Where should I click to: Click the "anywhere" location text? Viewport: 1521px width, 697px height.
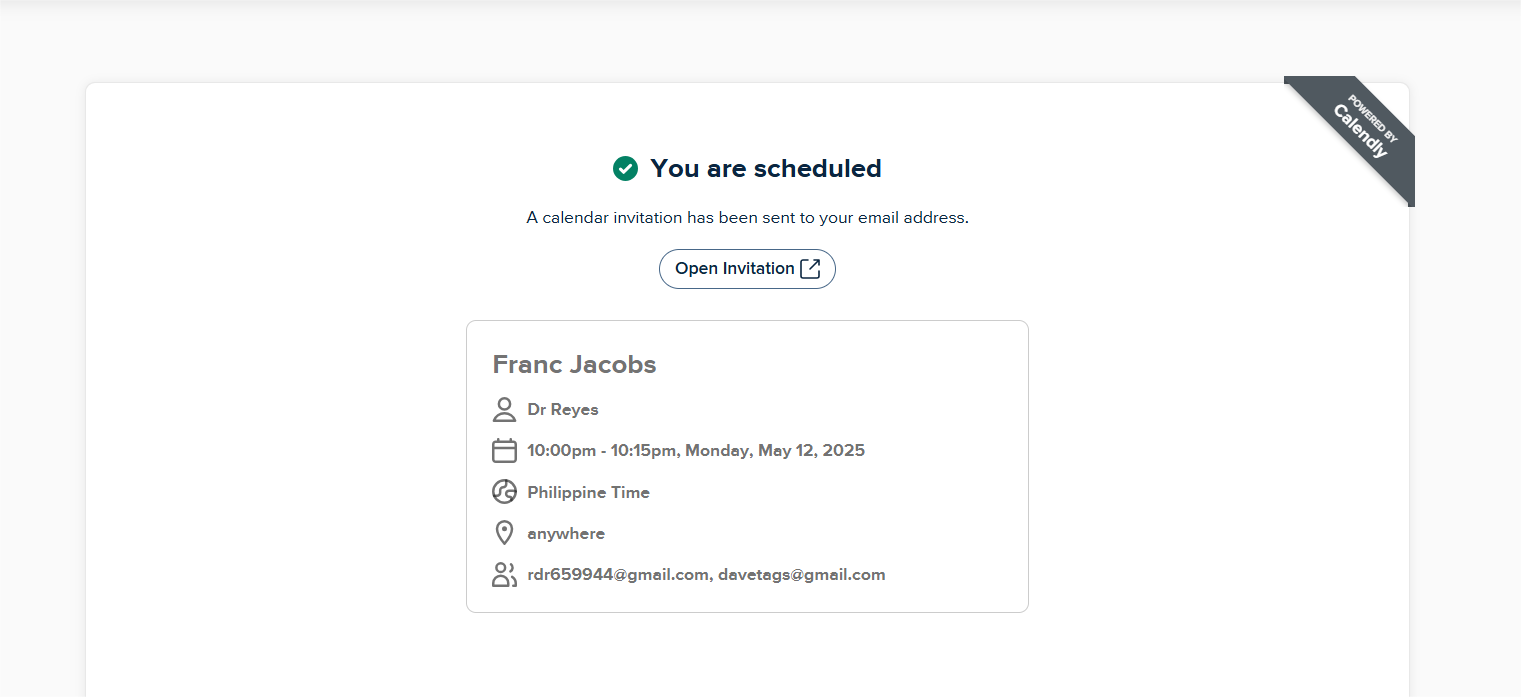[x=566, y=534]
